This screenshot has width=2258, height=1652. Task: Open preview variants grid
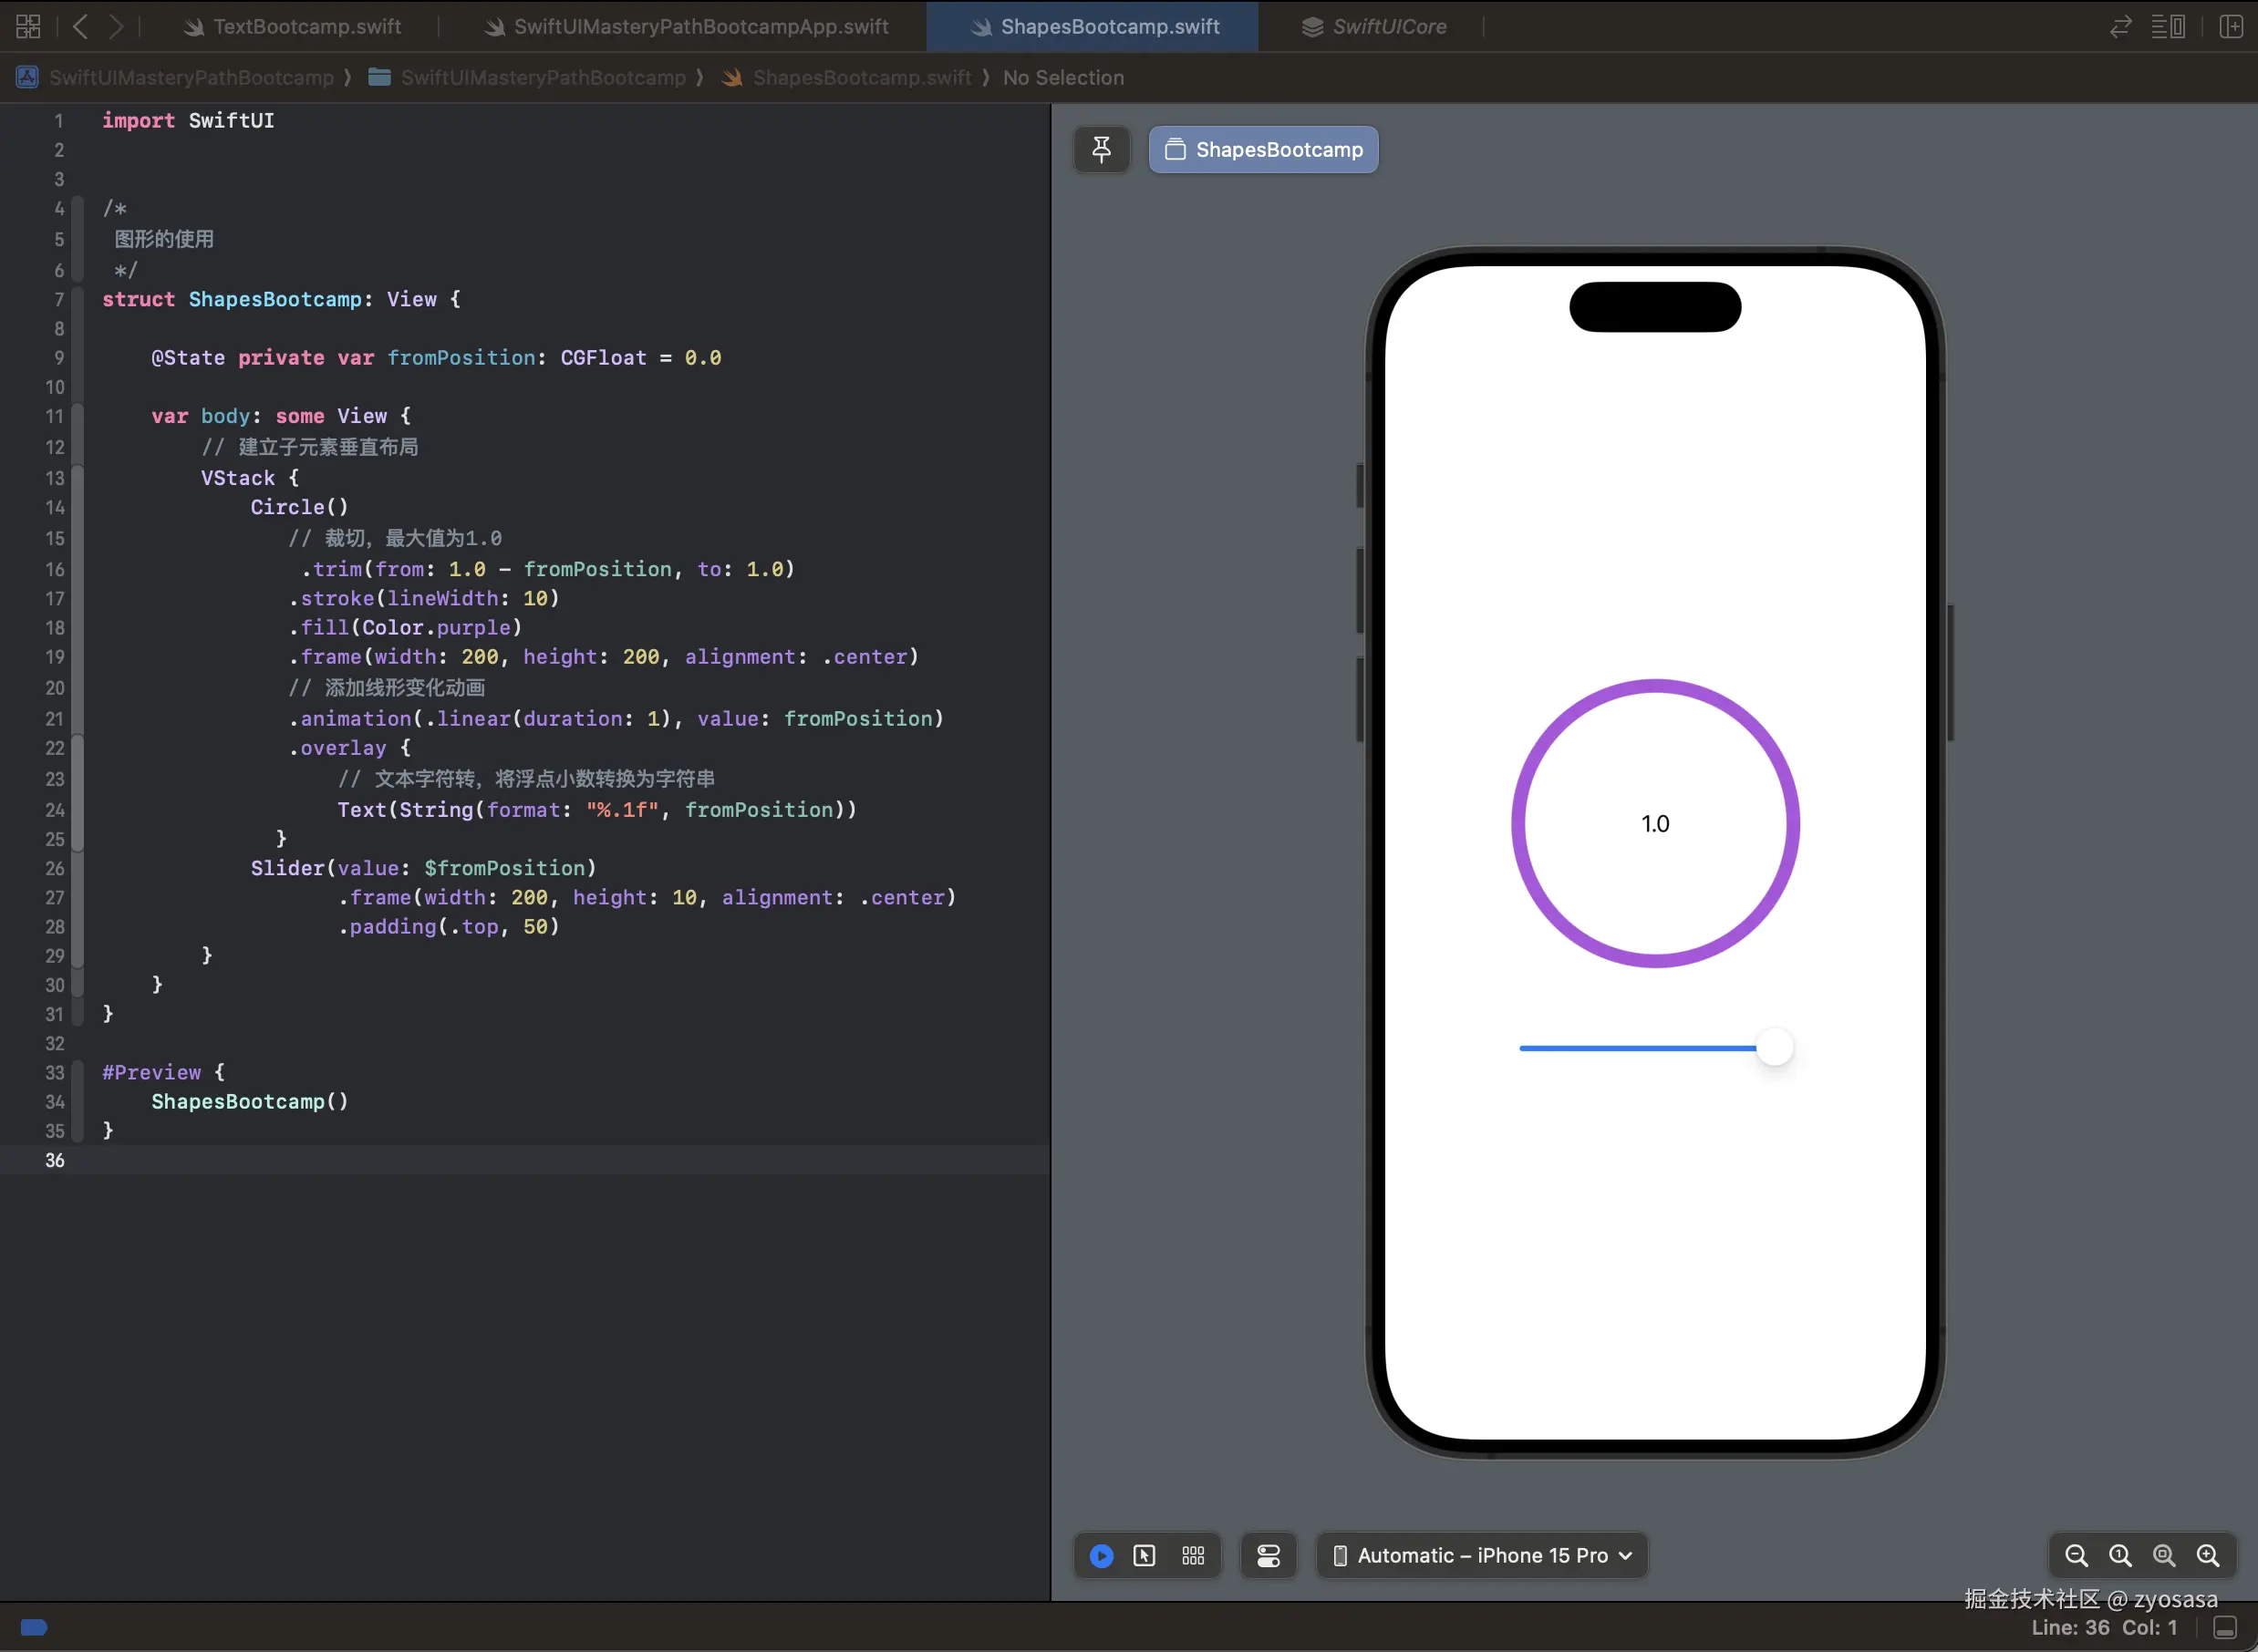1193,1556
